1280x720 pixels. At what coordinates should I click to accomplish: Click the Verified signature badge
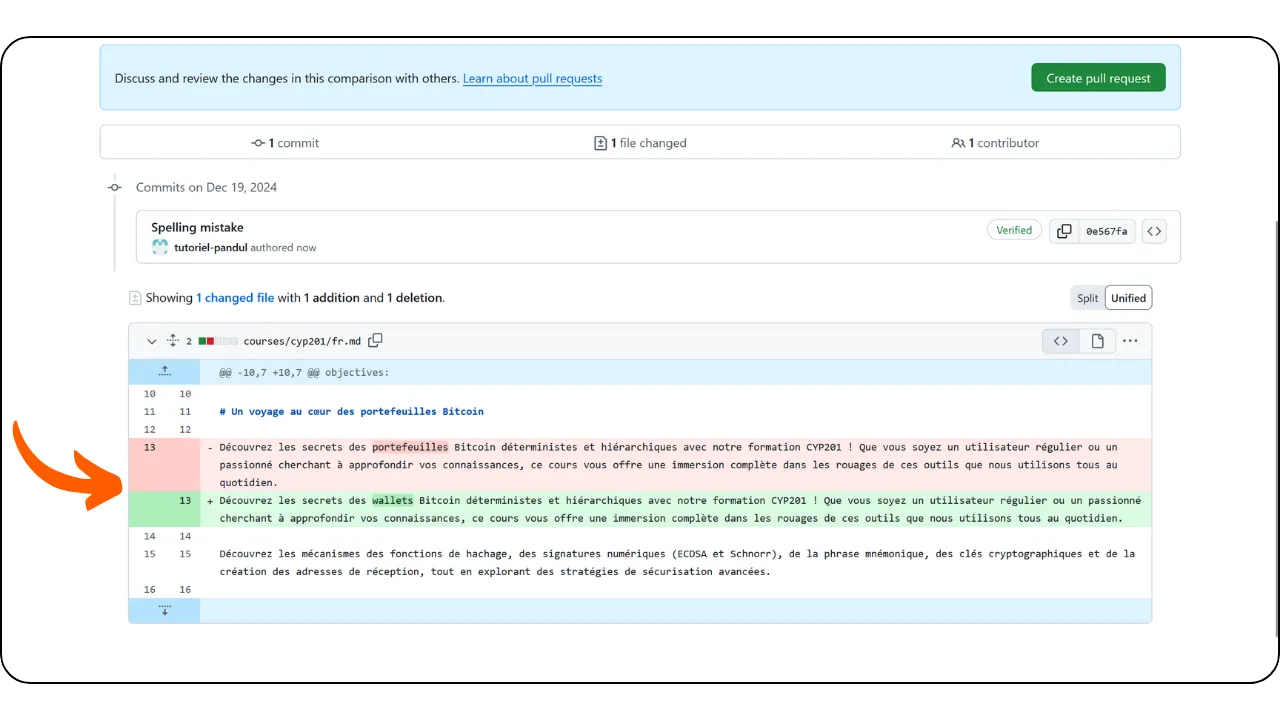(x=1013, y=230)
